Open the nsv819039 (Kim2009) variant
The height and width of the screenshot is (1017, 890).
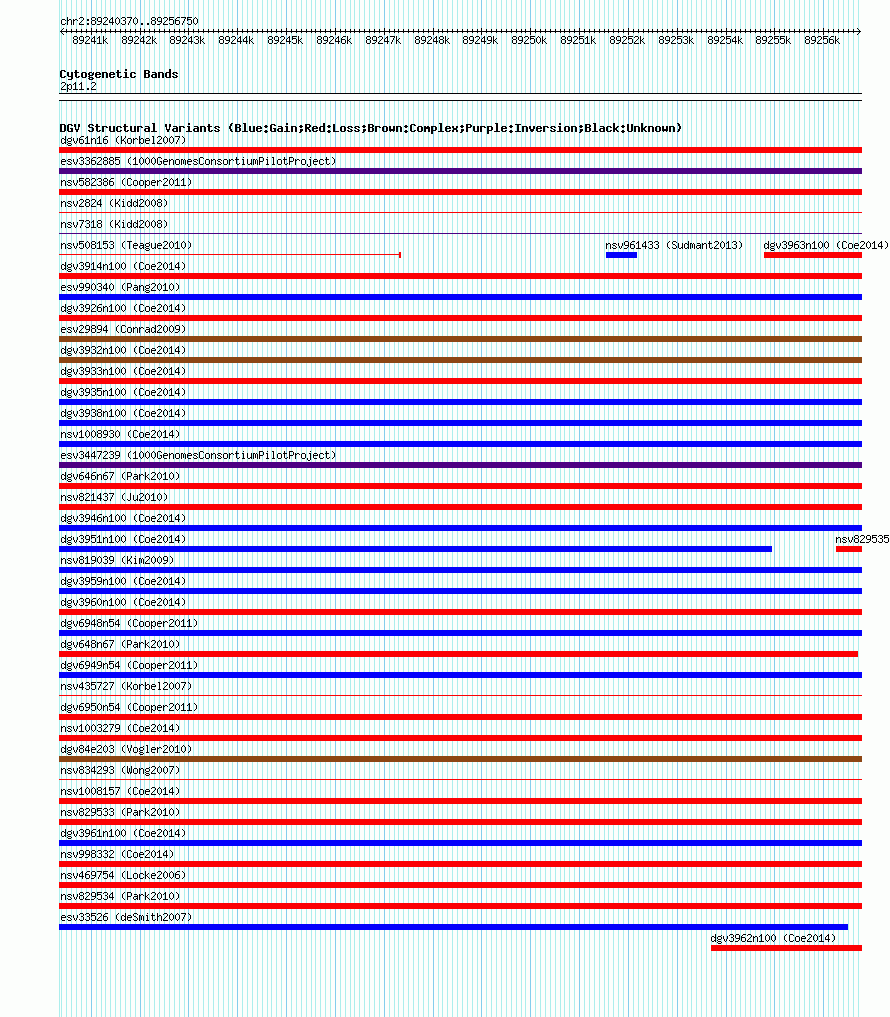click(117, 560)
